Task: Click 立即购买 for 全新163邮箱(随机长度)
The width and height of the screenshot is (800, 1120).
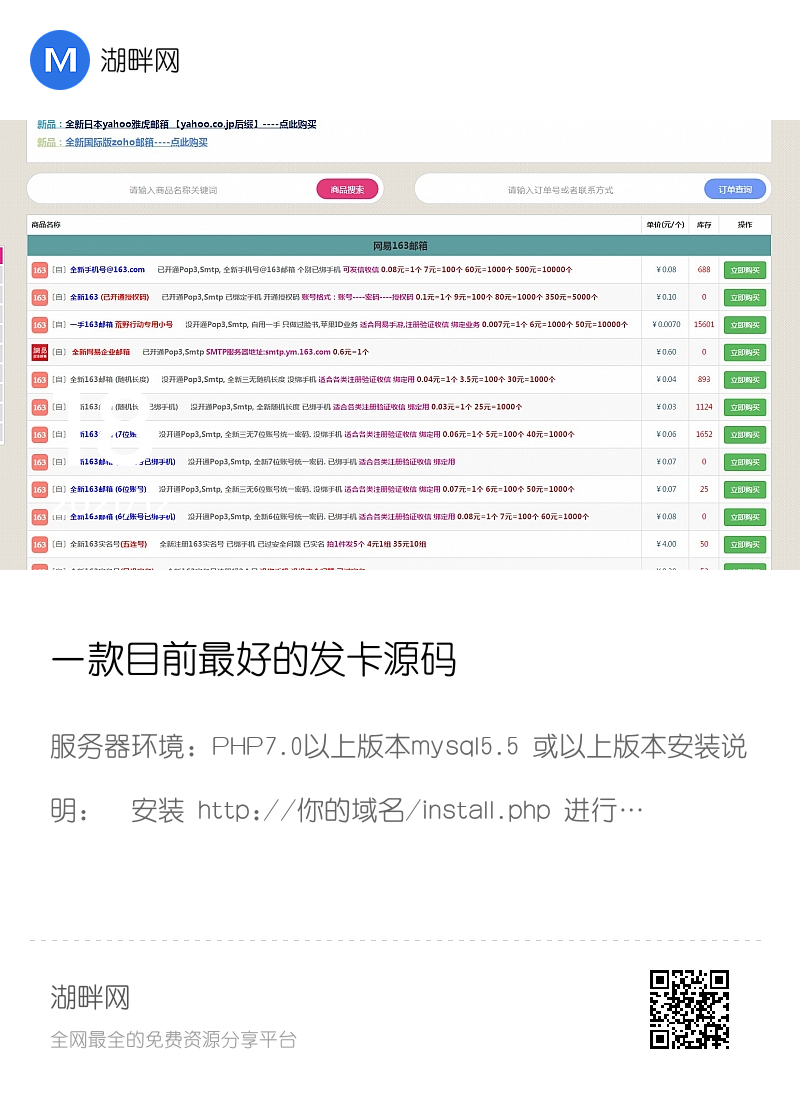Action: coord(744,380)
